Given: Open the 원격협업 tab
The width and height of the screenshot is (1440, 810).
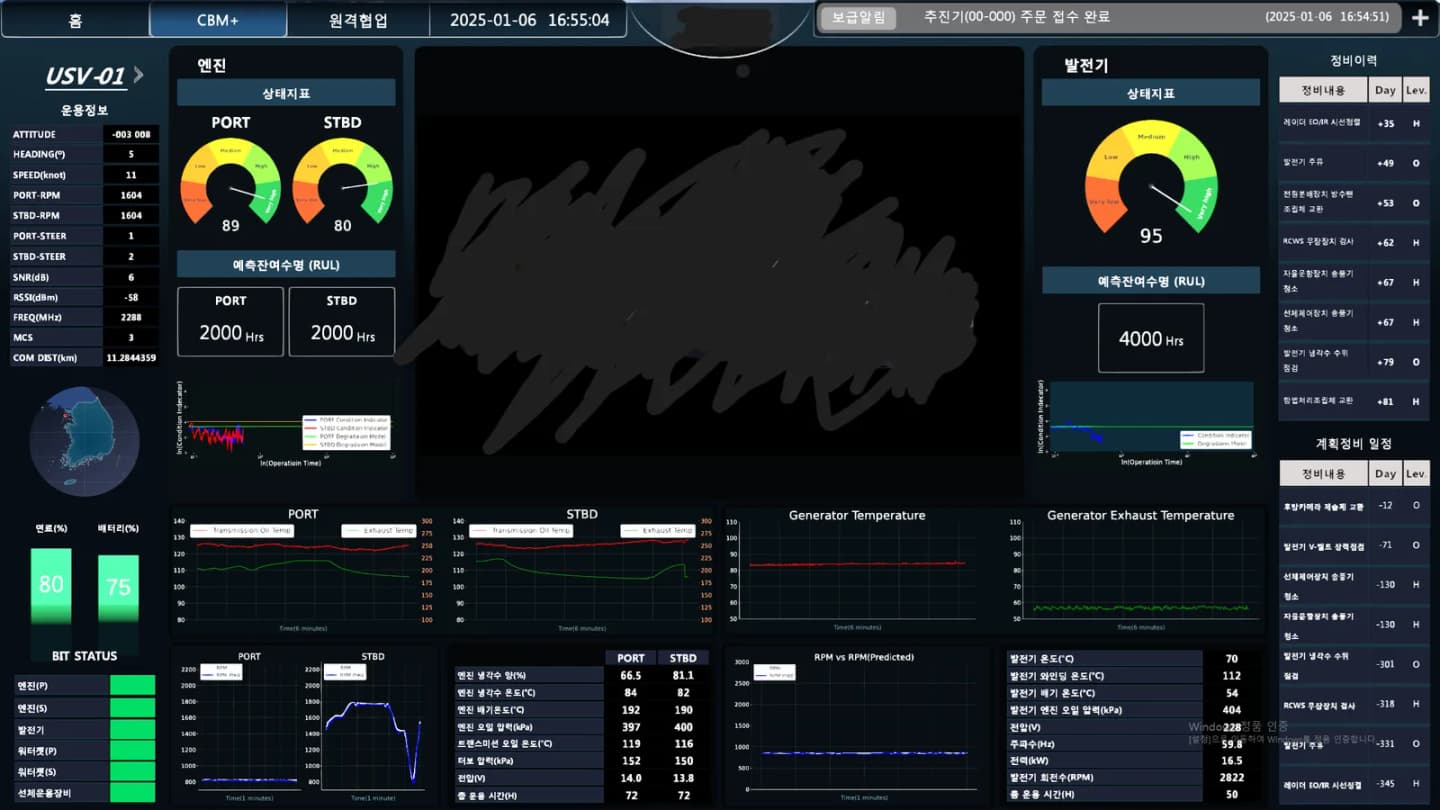Looking at the screenshot, I should (358, 20).
